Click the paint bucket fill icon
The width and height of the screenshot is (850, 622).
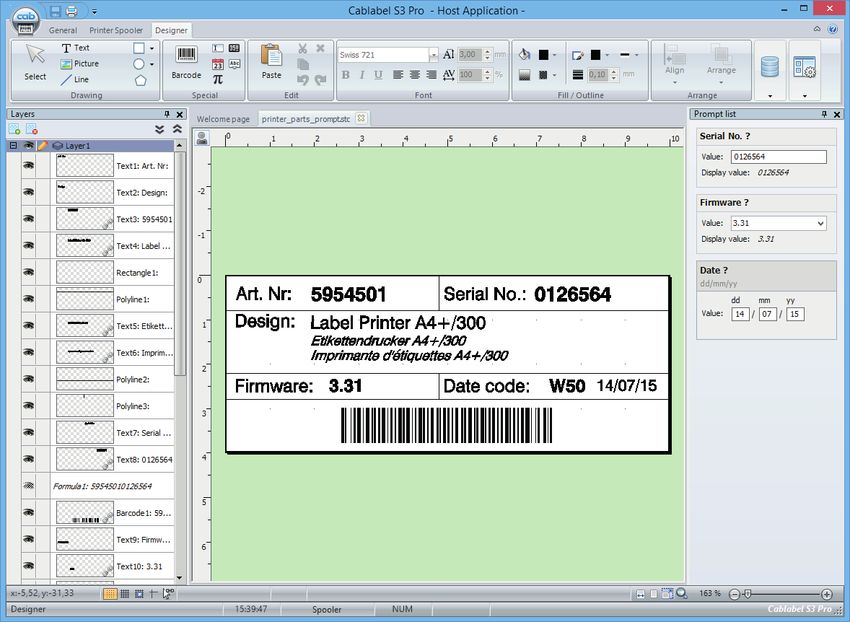pos(524,54)
